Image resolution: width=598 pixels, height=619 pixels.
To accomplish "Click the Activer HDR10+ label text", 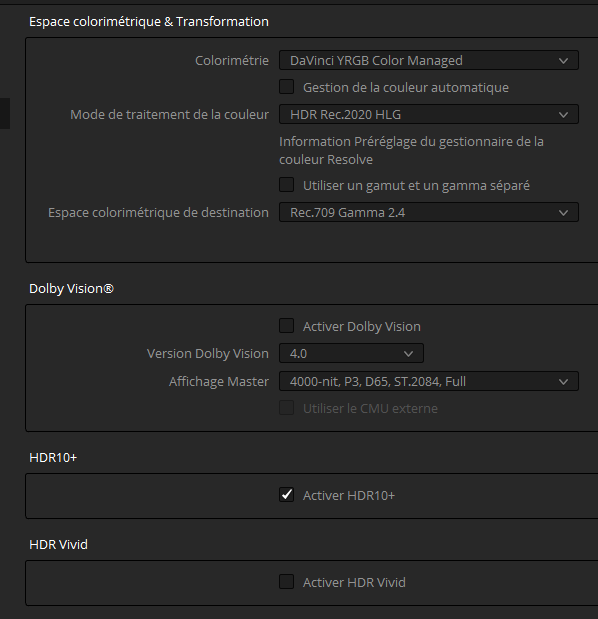I will click(x=349, y=495).
